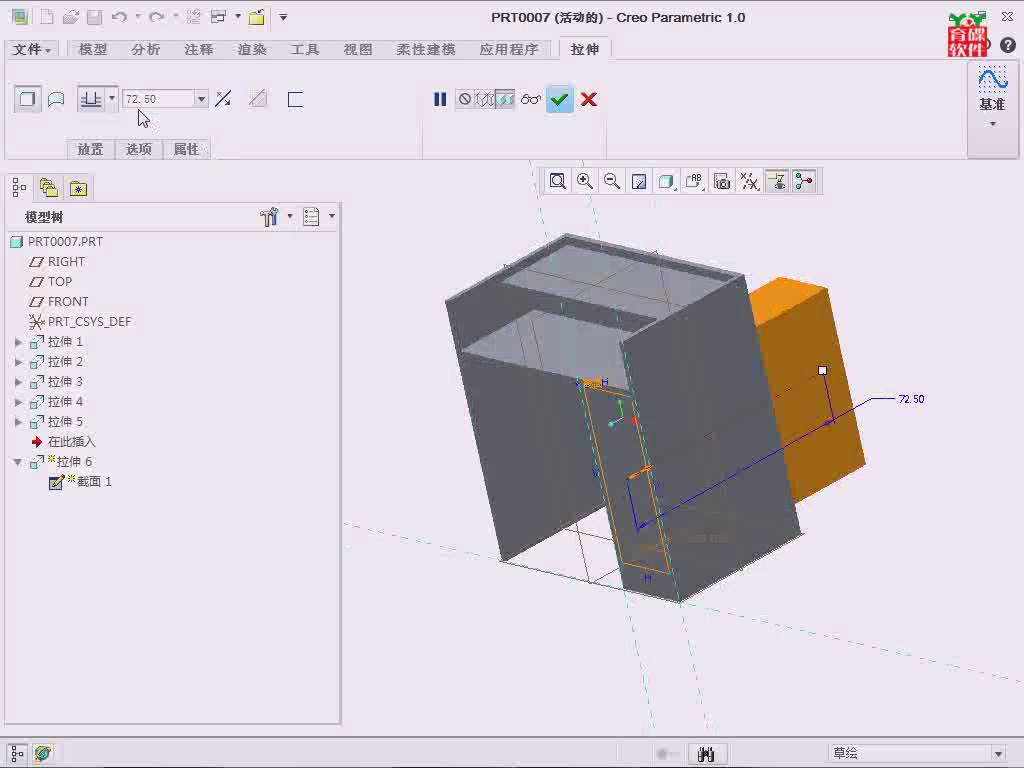Open the Windows icon dropdown arrow

click(238, 16)
